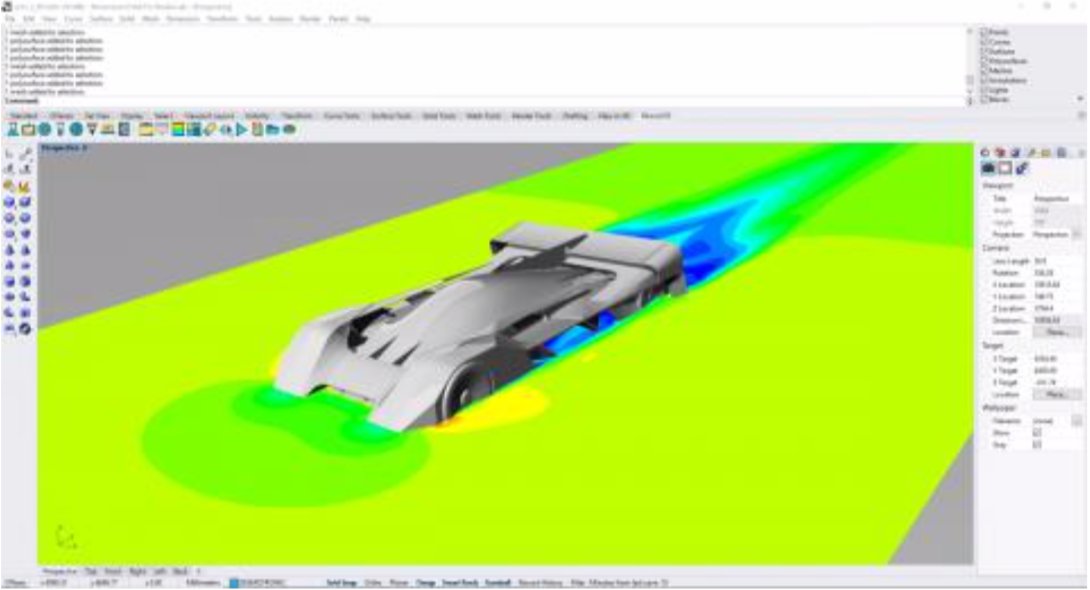Open the wallpaper Filename browse dropdown

(x=1077, y=421)
